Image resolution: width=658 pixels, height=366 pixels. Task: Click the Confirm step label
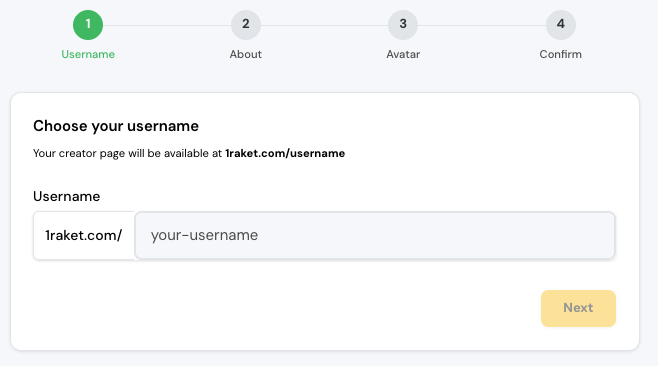click(x=561, y=54)
